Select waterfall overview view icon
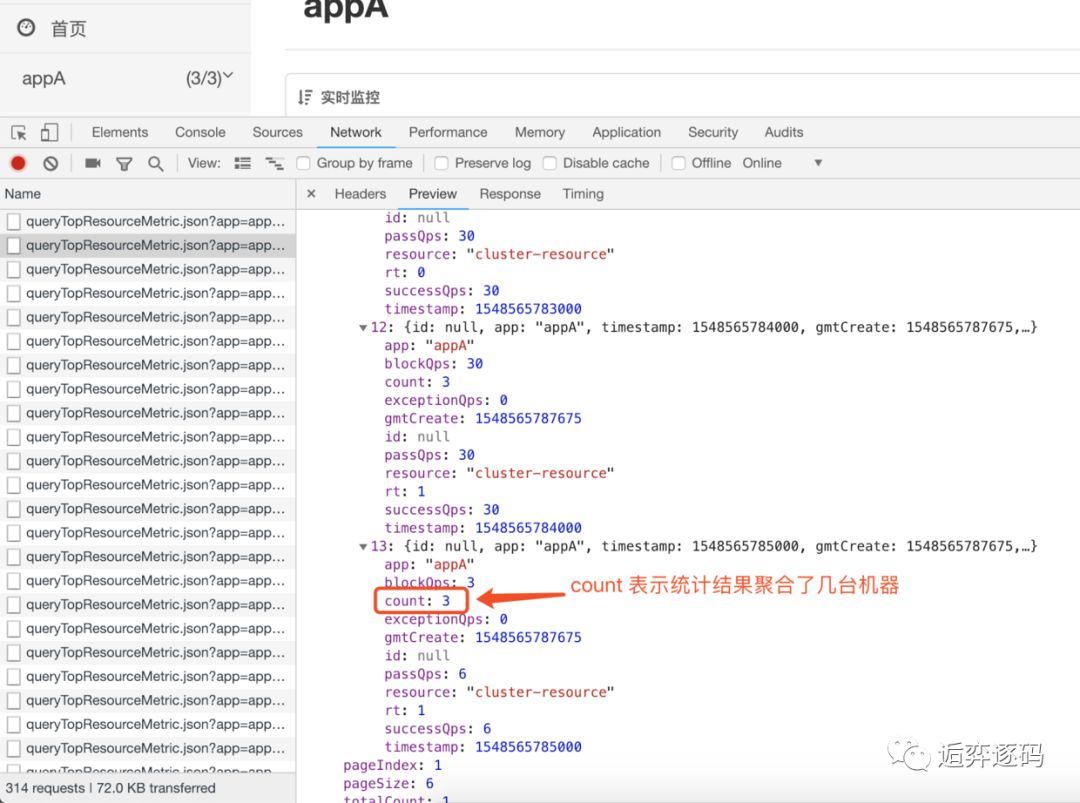Image resolution: width=1080 pixels, height=803 pixels. click(275, 163)
